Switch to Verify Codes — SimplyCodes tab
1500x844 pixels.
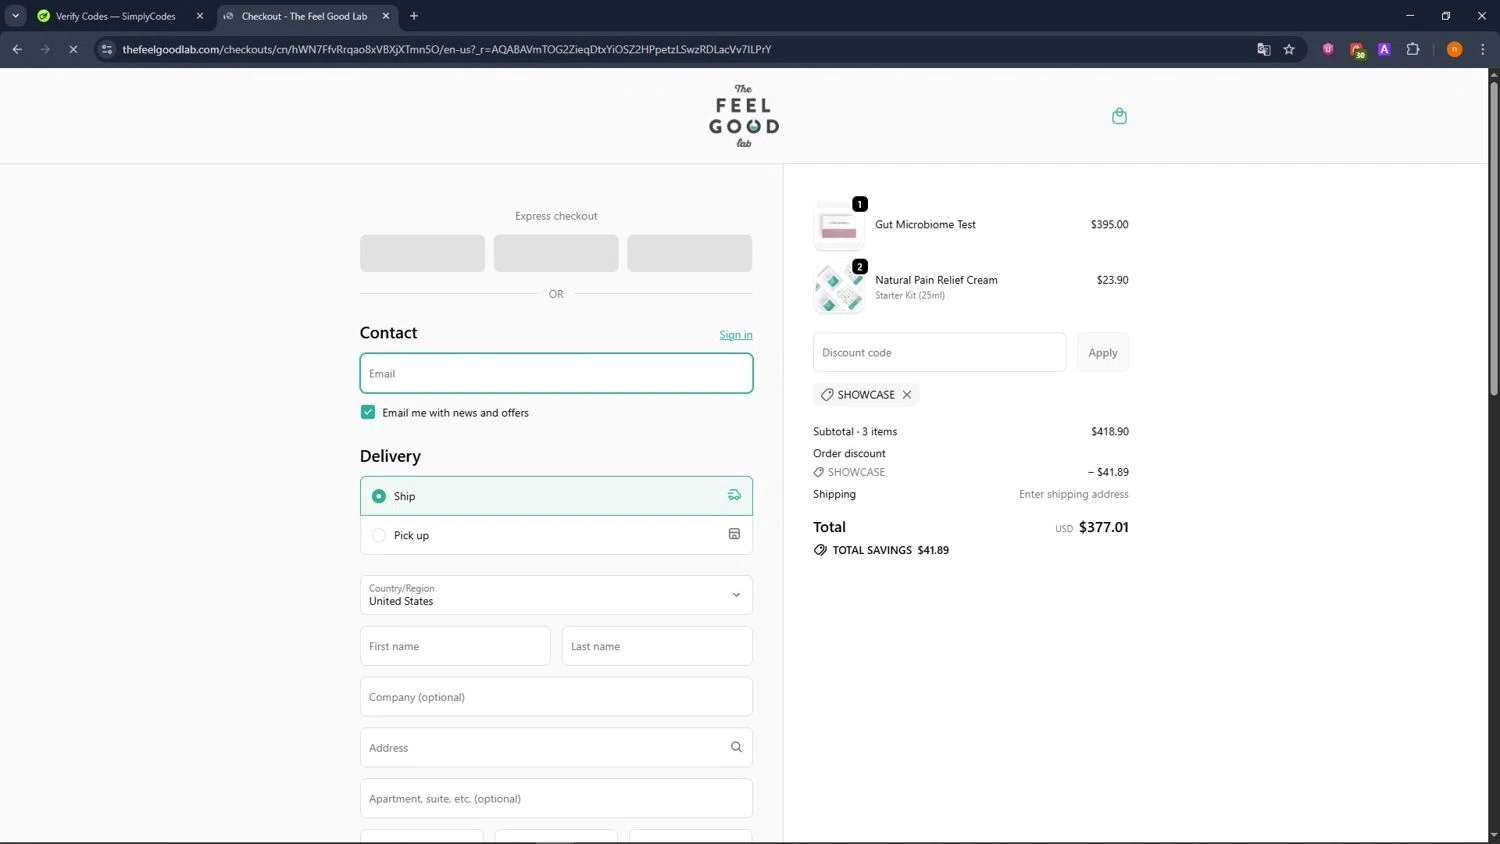(119, 16)
